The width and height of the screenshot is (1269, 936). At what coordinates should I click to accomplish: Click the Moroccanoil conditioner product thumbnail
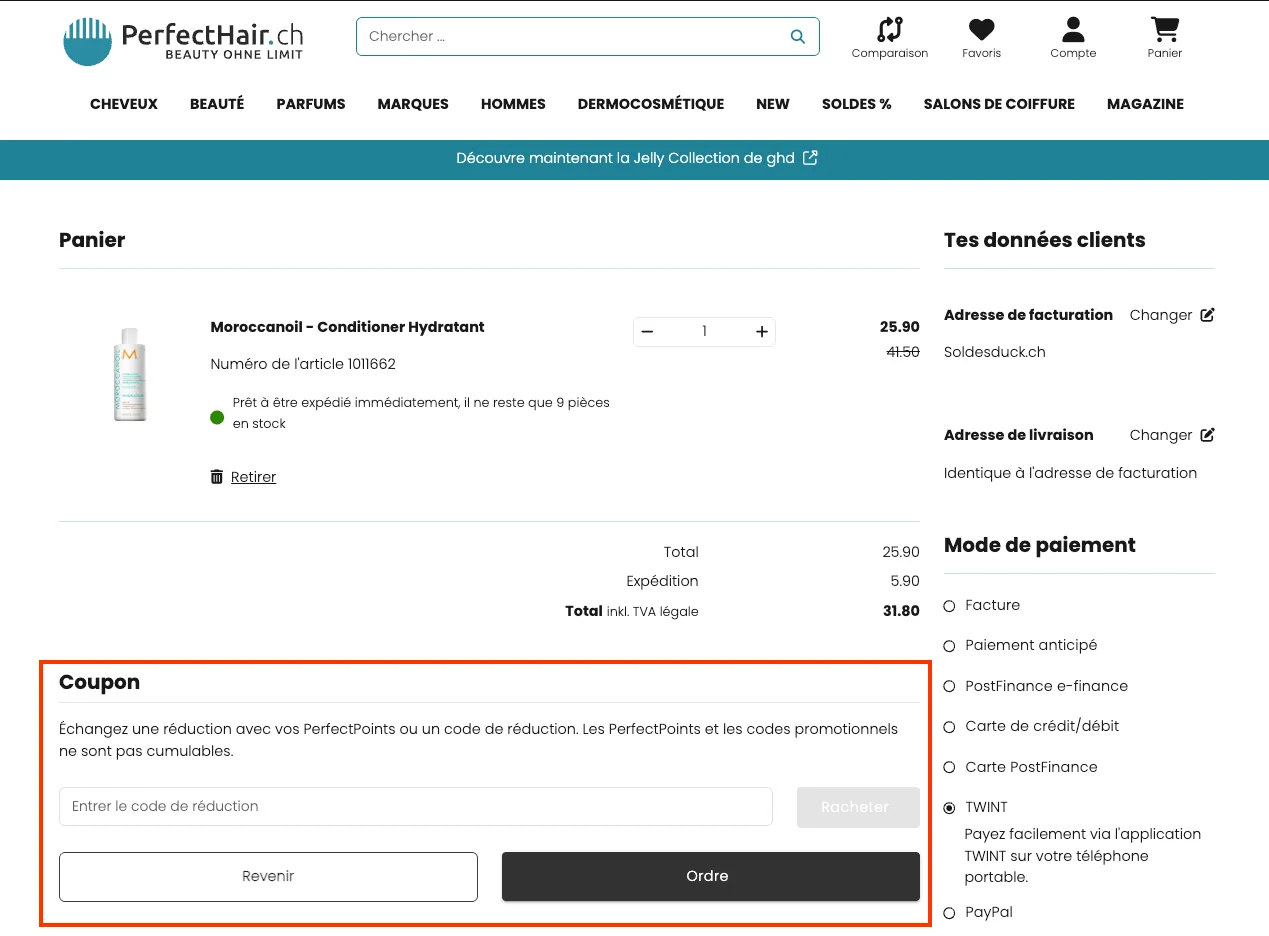click(x=130, y=375)
